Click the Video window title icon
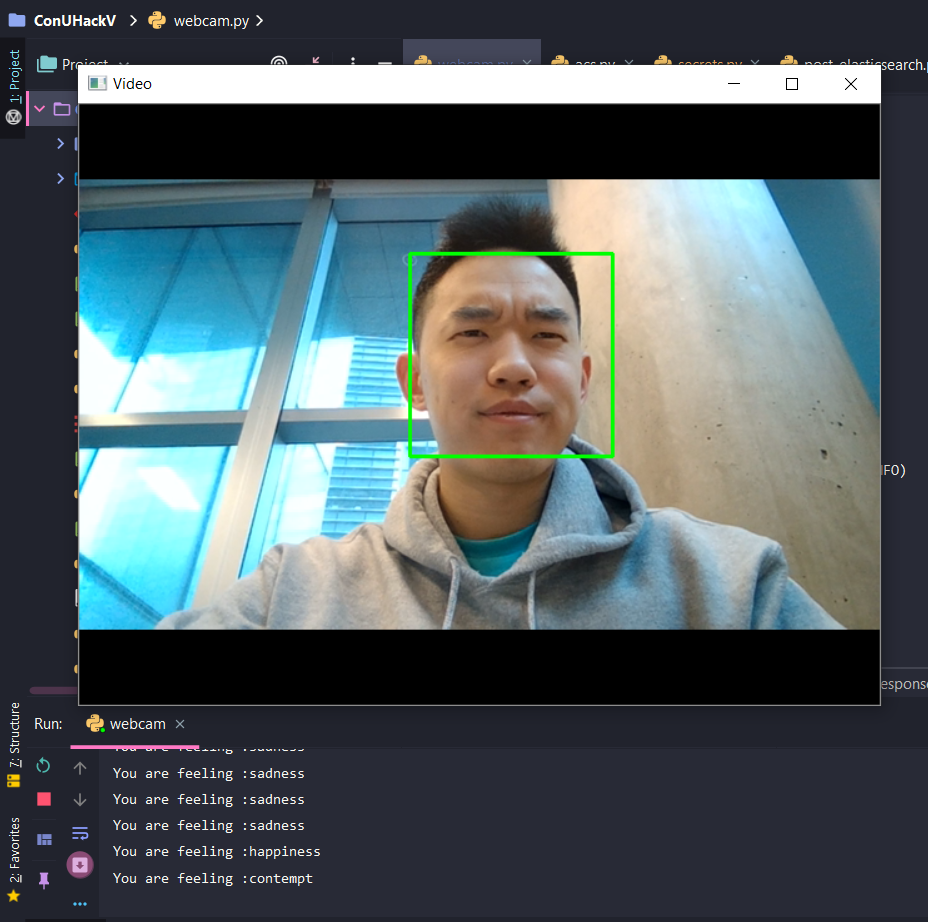Screen dimensions: 928x922 (x=97, y=83)
